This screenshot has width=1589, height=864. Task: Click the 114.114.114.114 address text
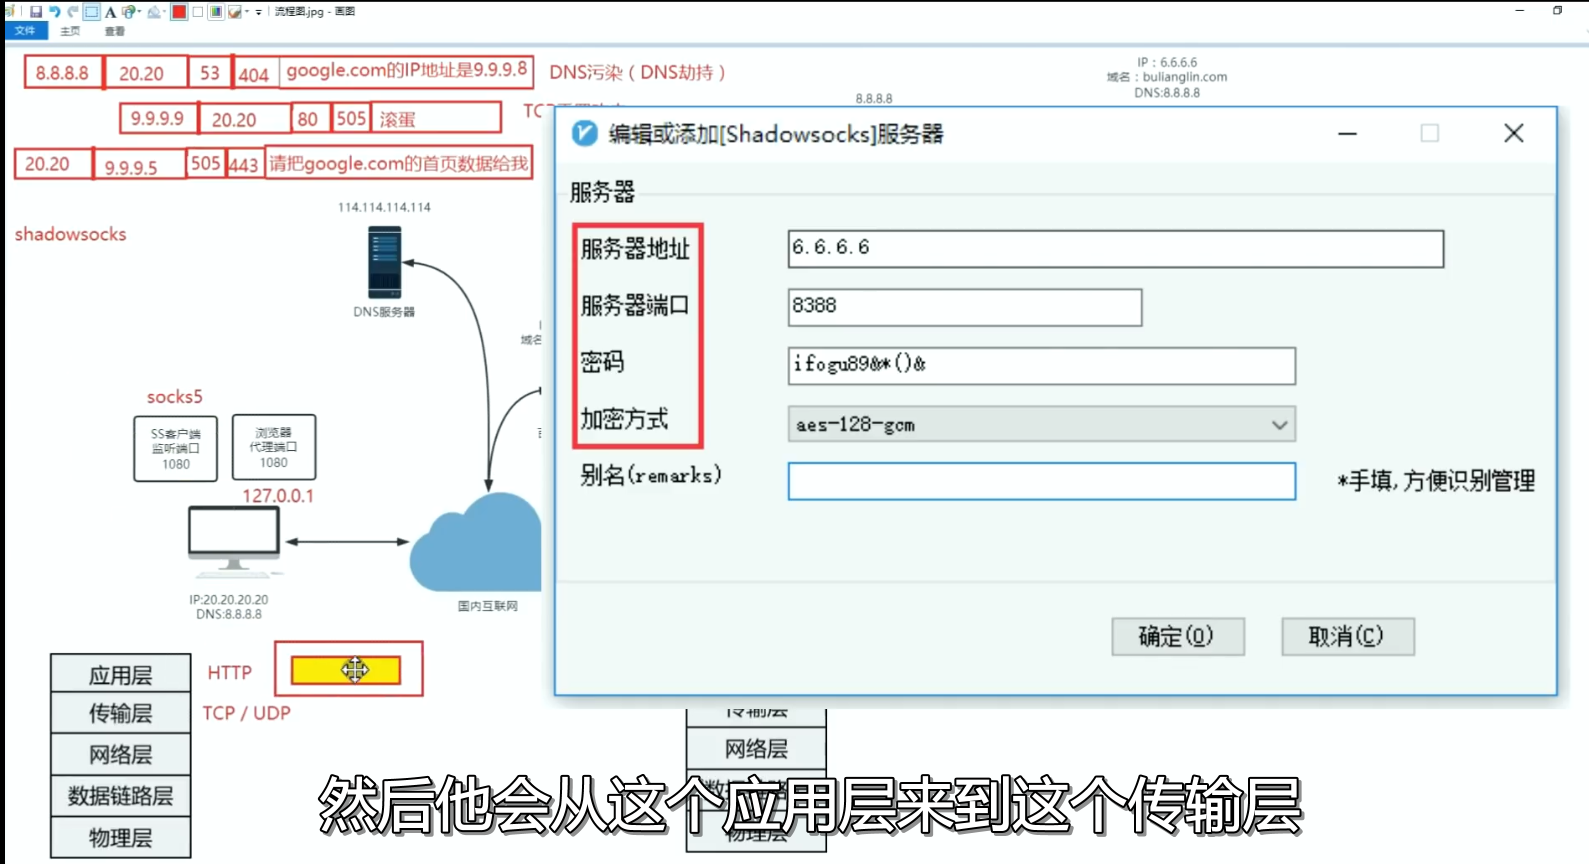pyautogui.click(x=384, y=207)
